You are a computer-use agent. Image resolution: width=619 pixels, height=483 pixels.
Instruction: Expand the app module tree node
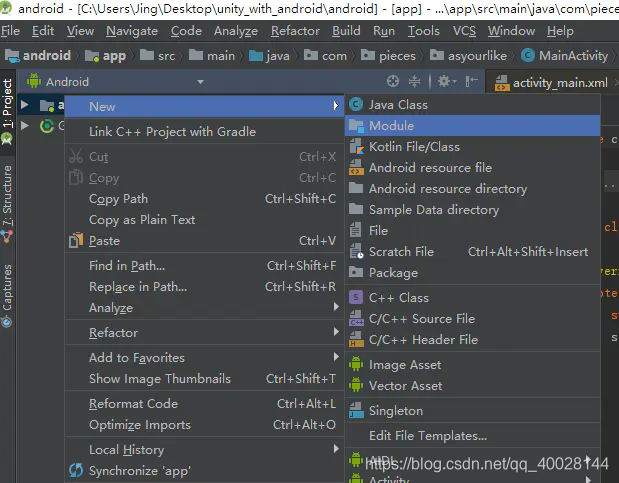tap(24, 105)
